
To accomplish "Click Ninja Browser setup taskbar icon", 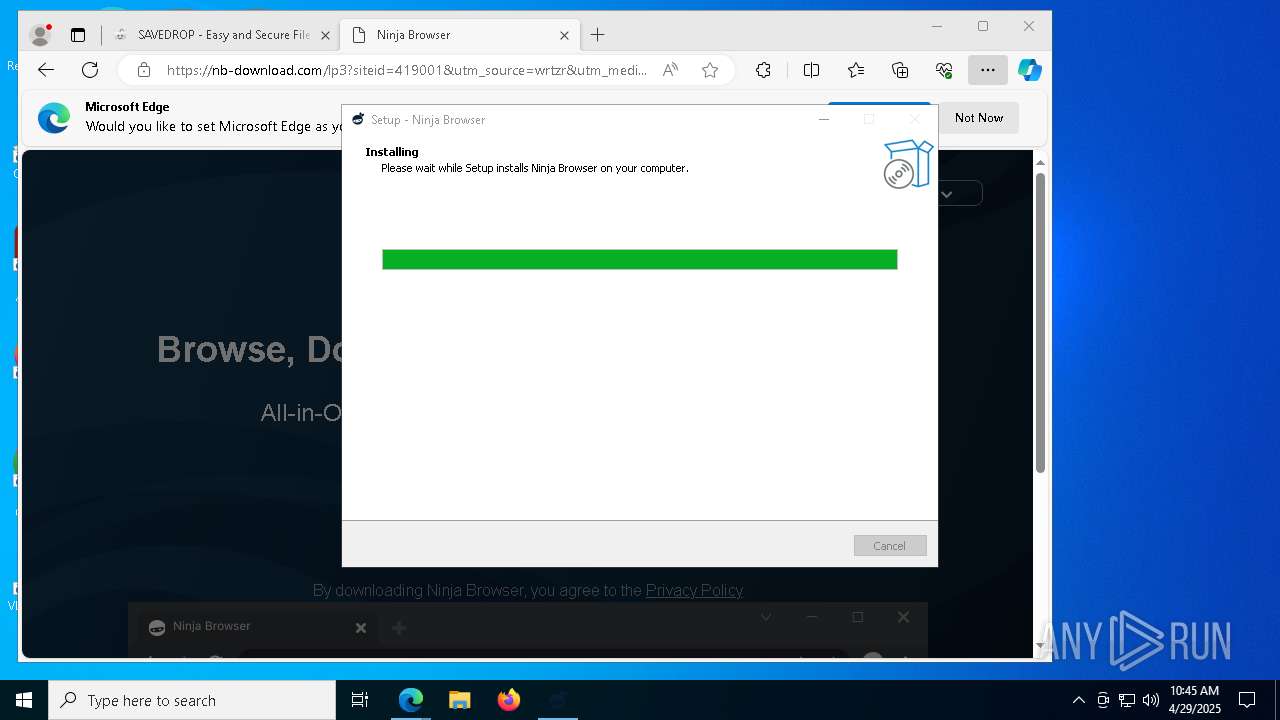I will tap(558, 700).
